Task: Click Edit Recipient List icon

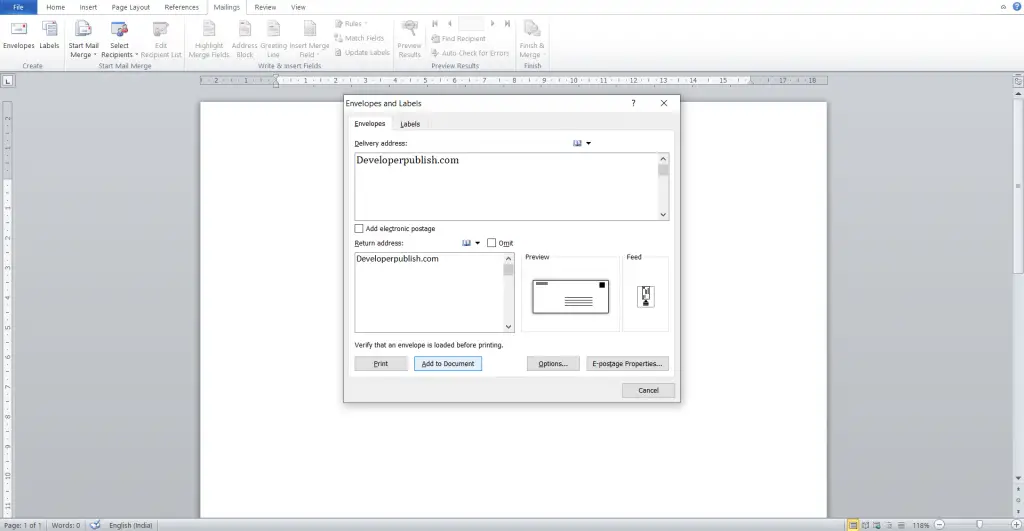Action: pos(161,39)
